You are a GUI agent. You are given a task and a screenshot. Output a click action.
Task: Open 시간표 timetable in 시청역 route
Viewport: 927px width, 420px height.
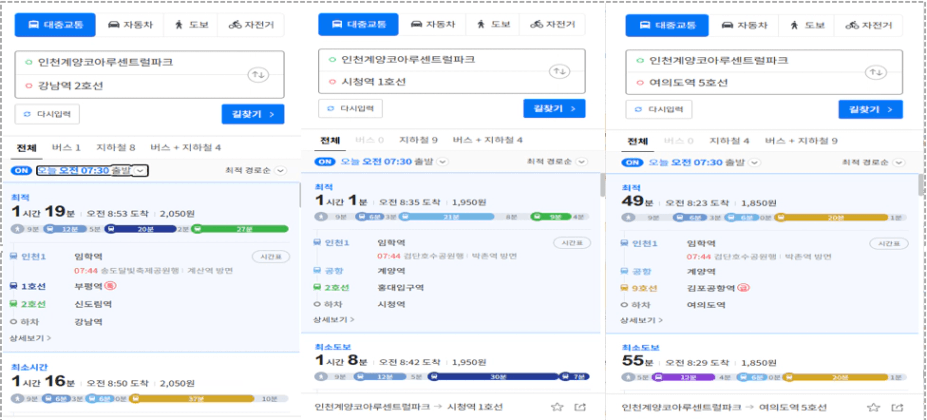572,243
